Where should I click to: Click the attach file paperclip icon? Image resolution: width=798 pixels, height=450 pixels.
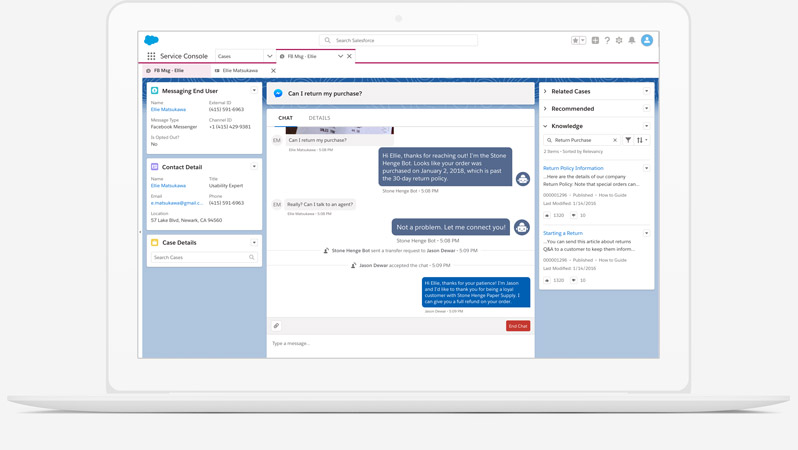(x=277, y=326)
